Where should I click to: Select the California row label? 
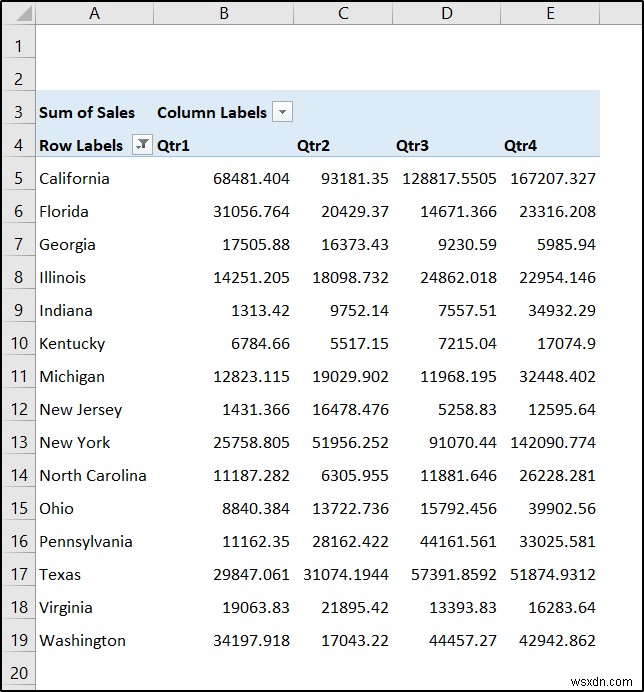[74, 178]
